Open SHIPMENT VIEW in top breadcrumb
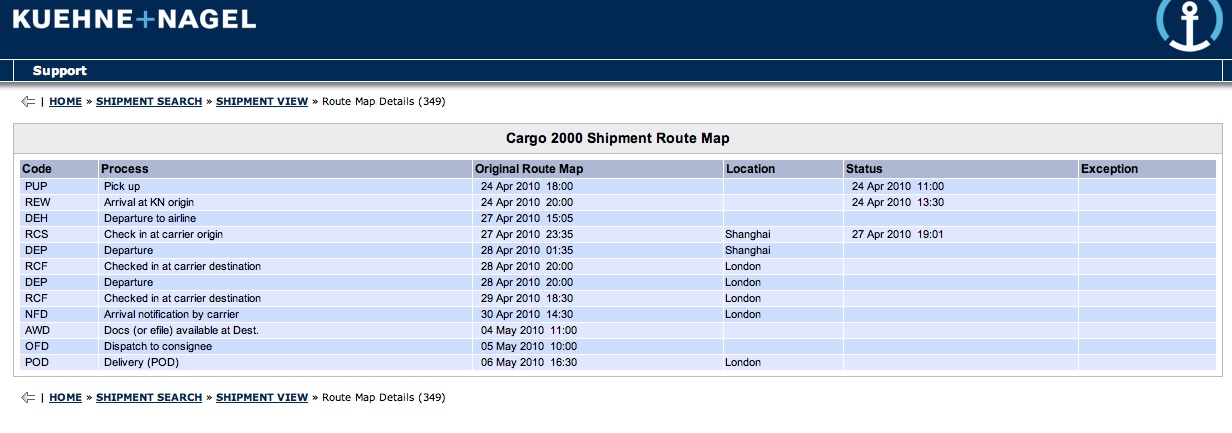1232x433 pixels. click(x=262, y=102)
